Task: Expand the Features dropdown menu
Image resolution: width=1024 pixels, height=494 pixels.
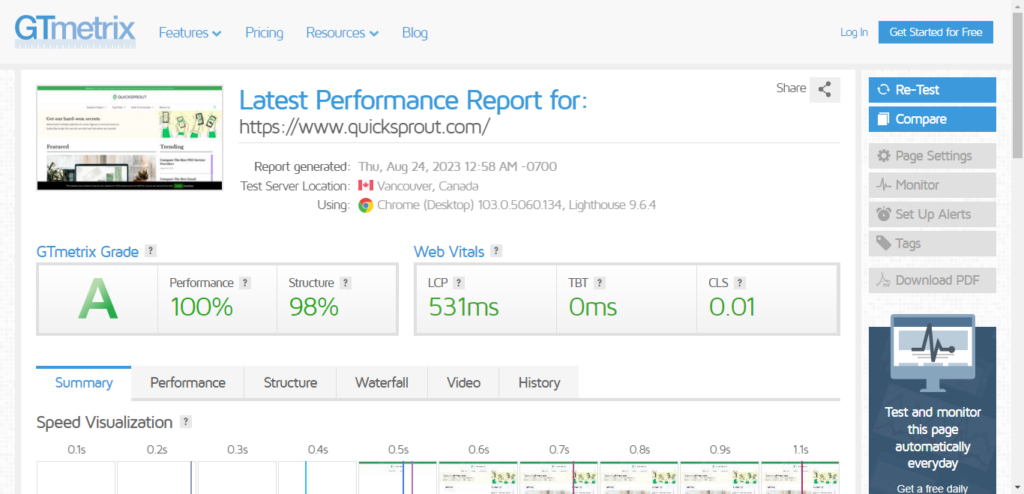Action: 190,33
